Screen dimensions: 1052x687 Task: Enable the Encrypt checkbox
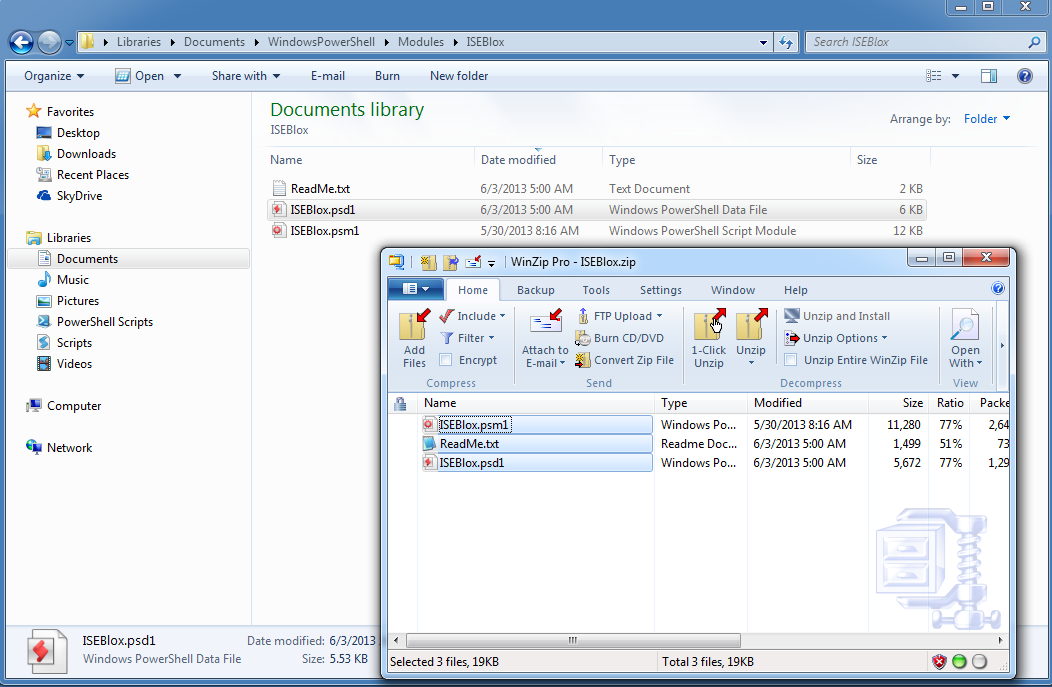[x=445, y=360]
